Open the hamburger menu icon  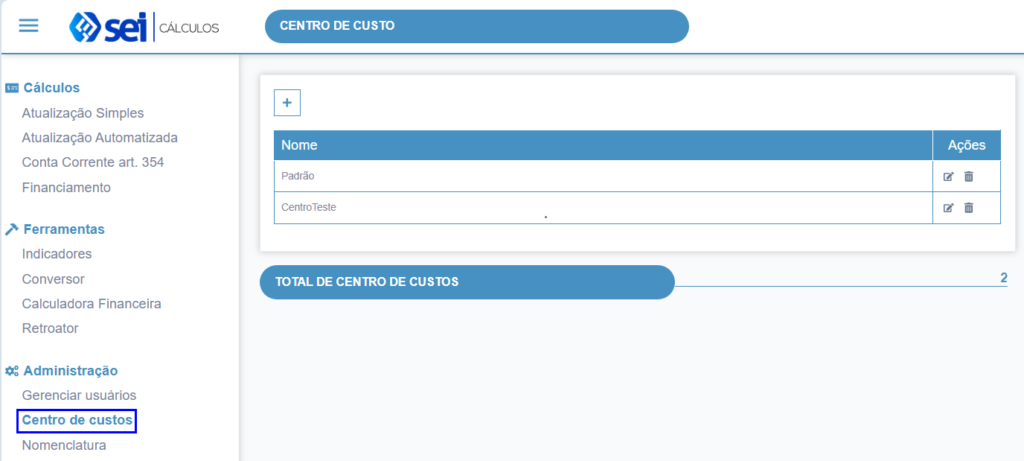point(29,26)
